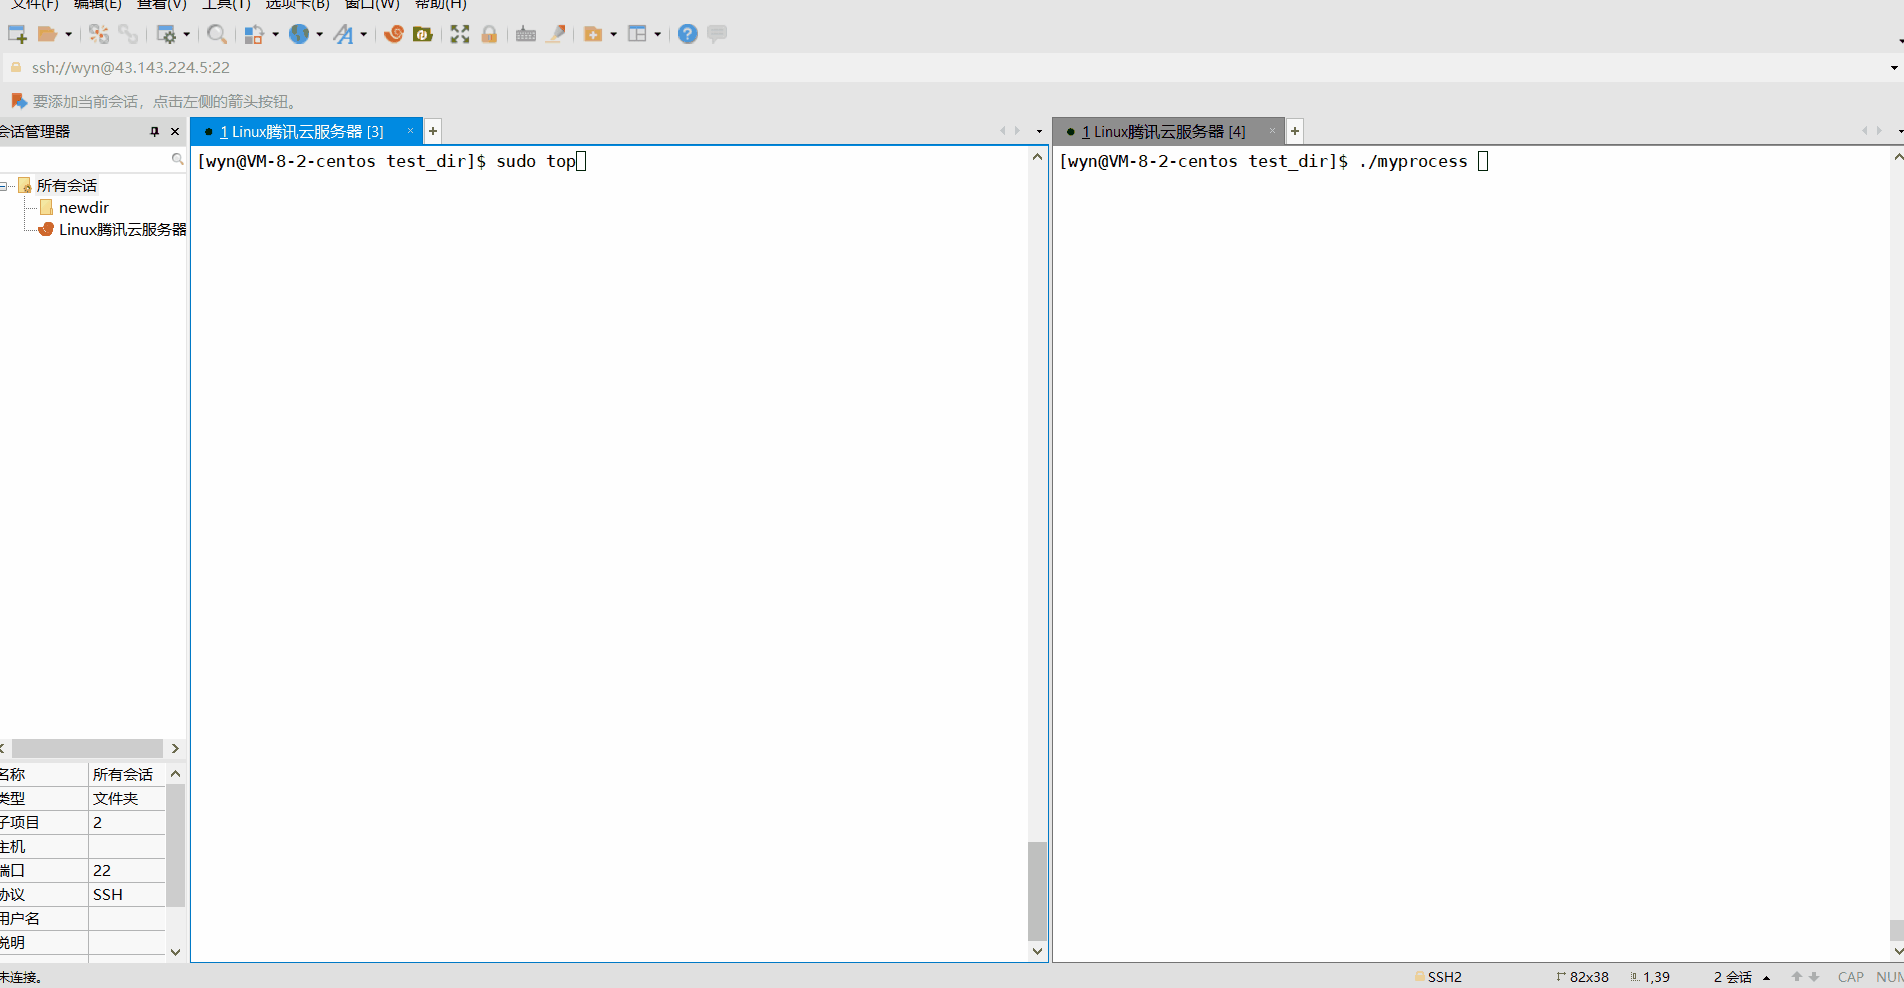Switch to Linux腾讯云服务器 [4] tab

pos(1163,132)
